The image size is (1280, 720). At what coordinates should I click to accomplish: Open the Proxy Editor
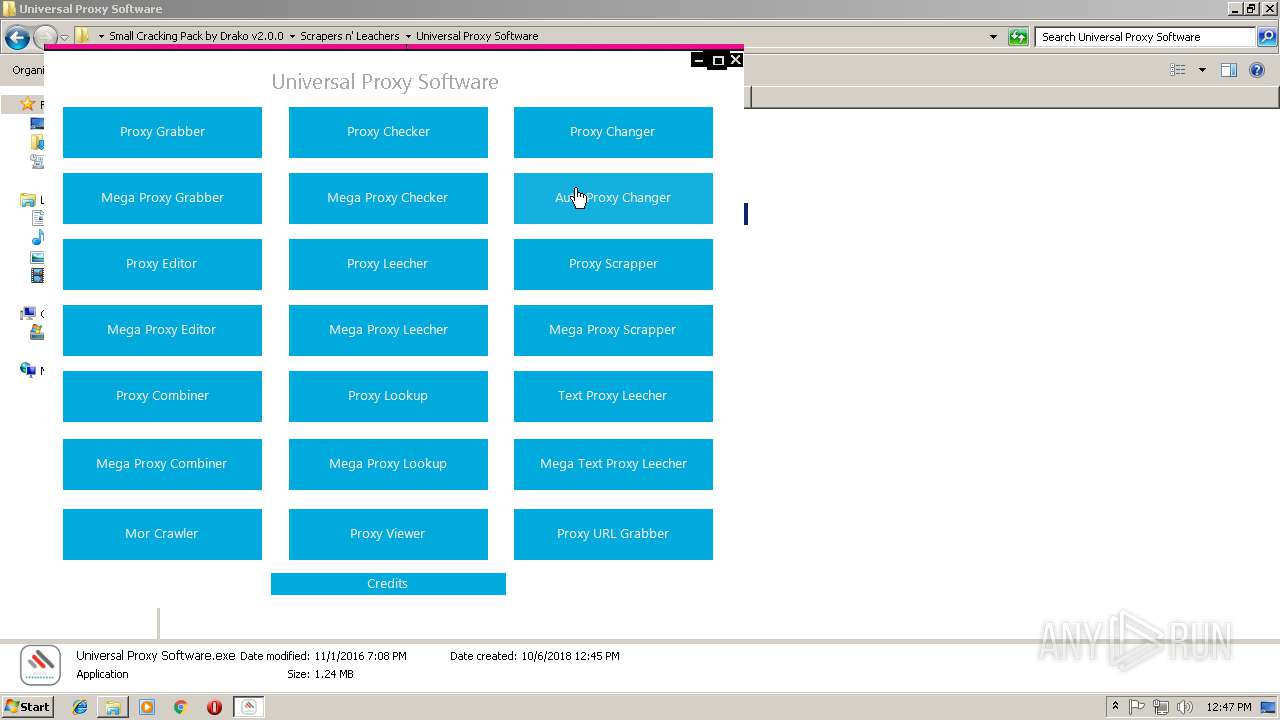162,264
